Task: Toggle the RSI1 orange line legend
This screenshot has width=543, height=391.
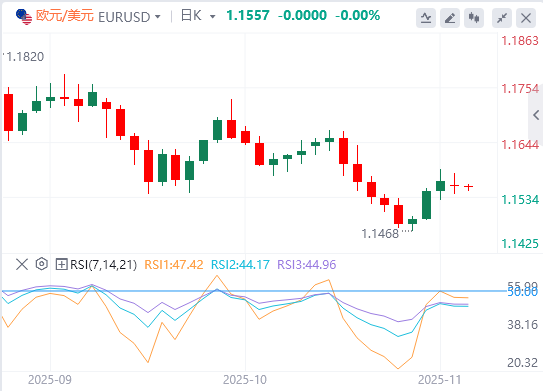Action: (173, 265)
